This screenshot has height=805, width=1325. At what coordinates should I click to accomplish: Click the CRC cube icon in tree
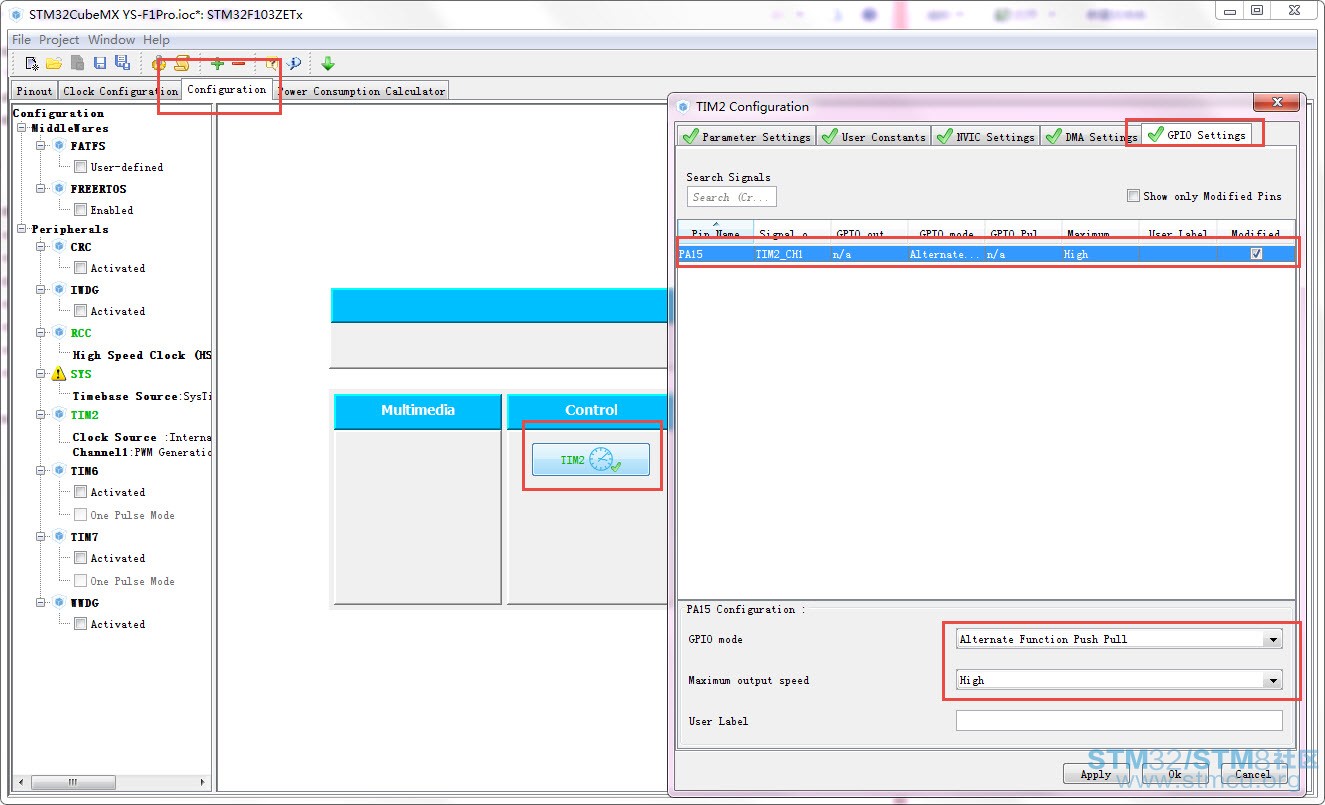59,246
